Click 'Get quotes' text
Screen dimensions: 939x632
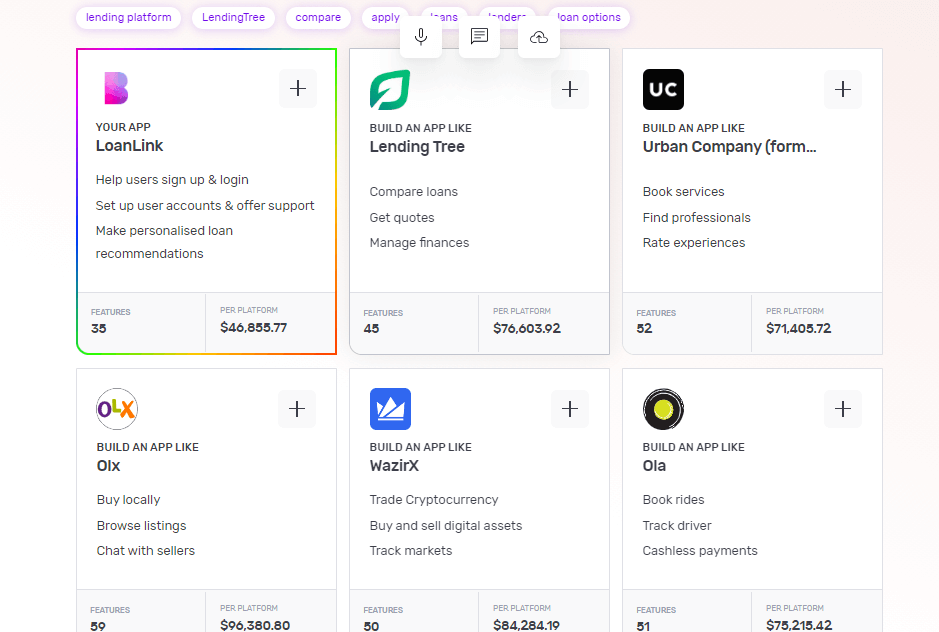coord(402,217)
